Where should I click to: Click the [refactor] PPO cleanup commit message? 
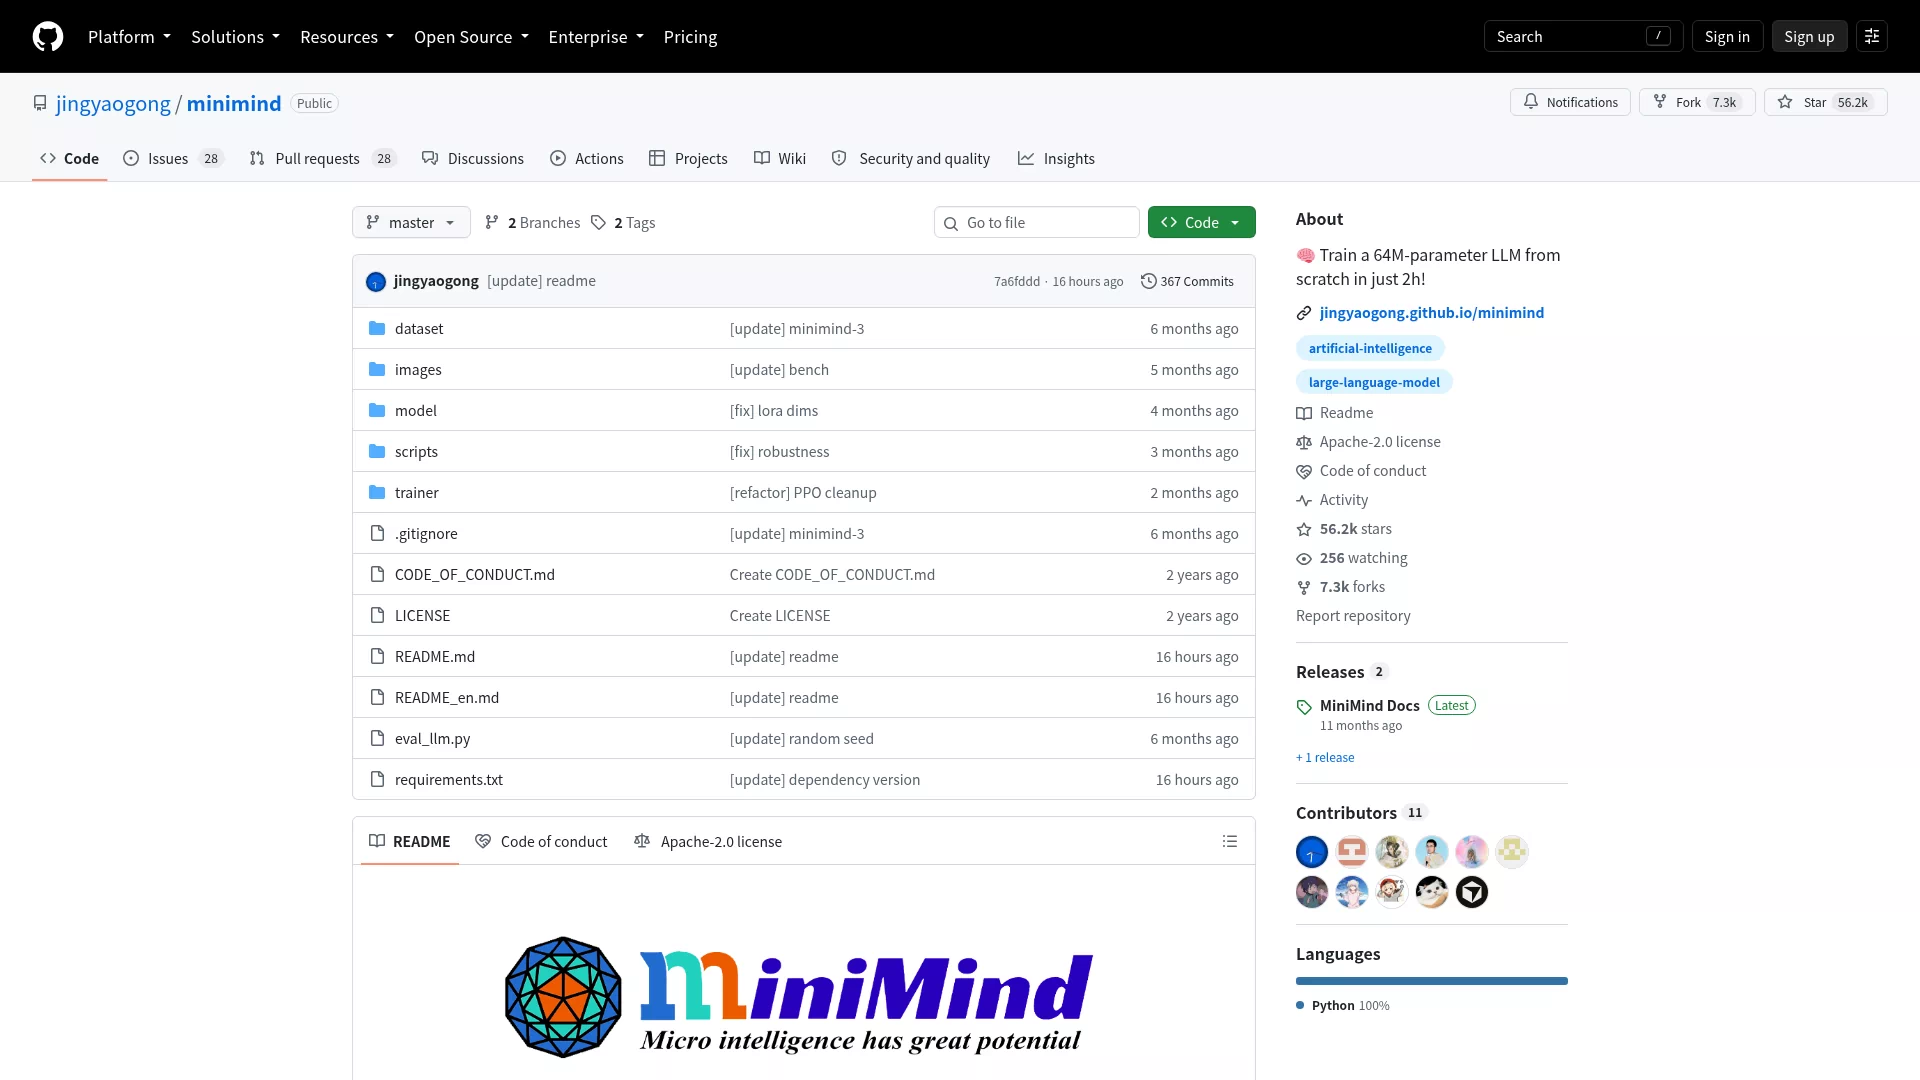(802, 493)
